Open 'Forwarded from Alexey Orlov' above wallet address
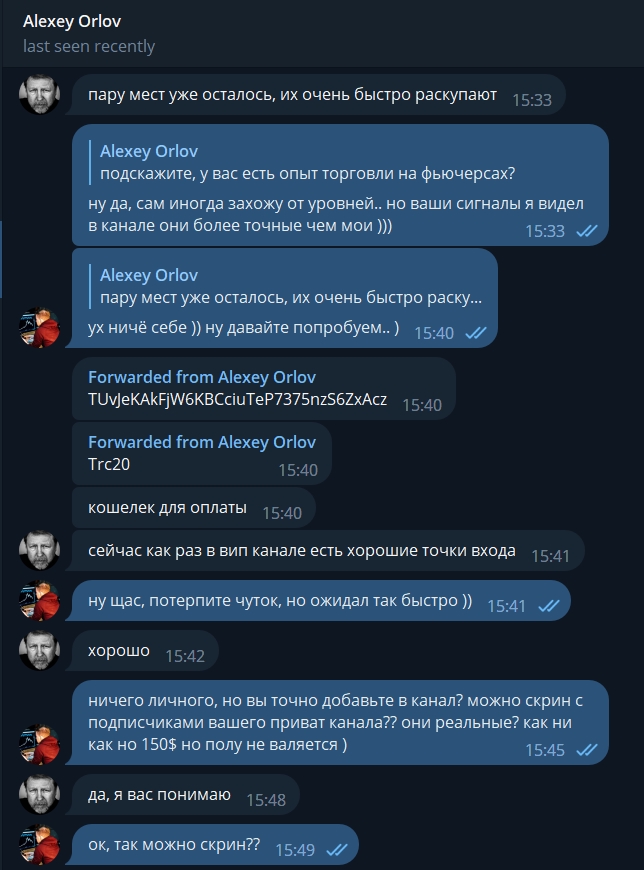 click(x=202, y=377)
